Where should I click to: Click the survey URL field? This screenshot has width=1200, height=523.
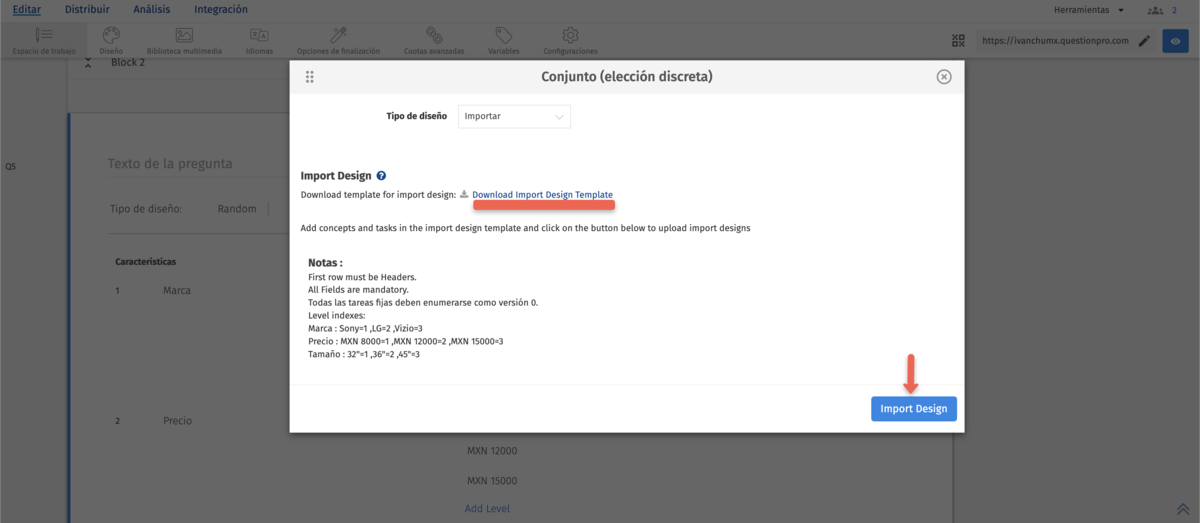point(1055,41)
